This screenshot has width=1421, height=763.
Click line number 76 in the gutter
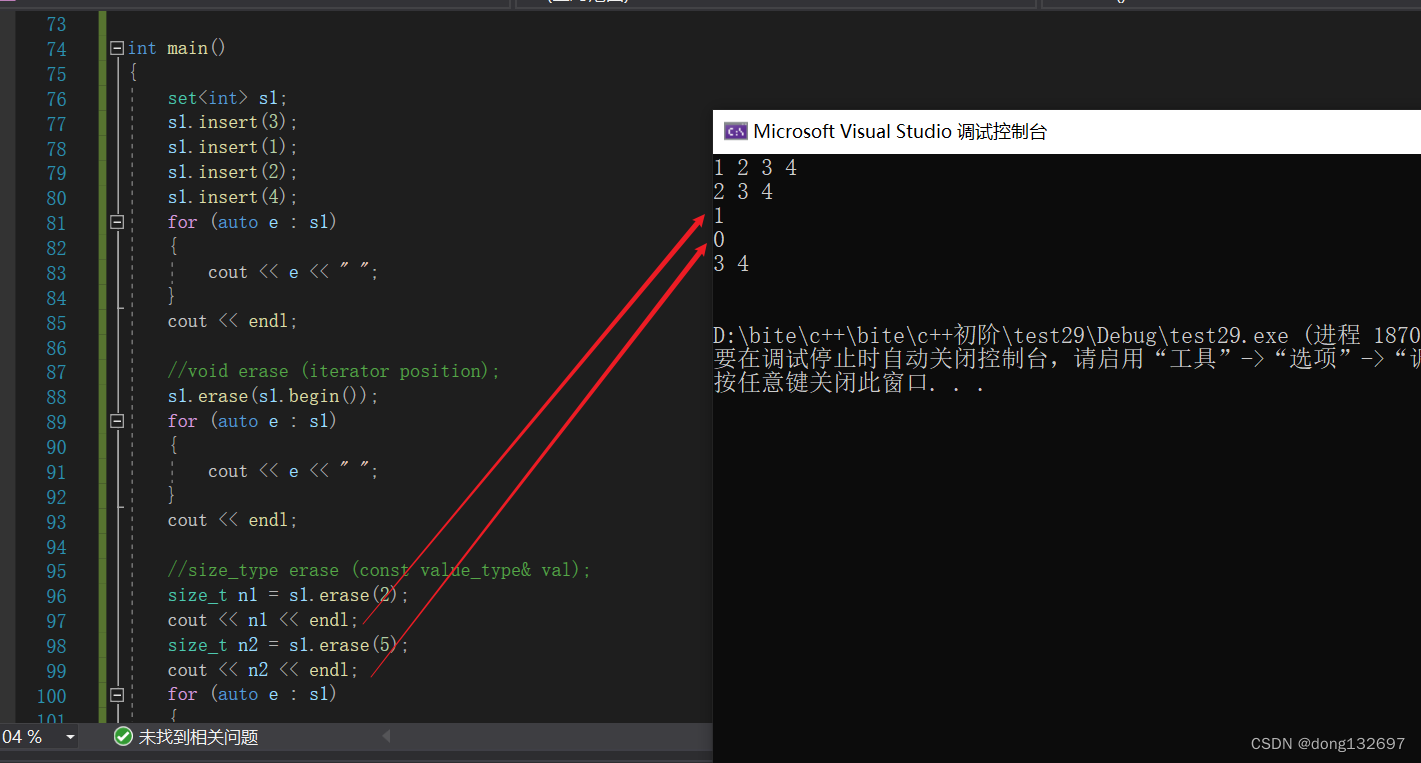tap(56, 99)
